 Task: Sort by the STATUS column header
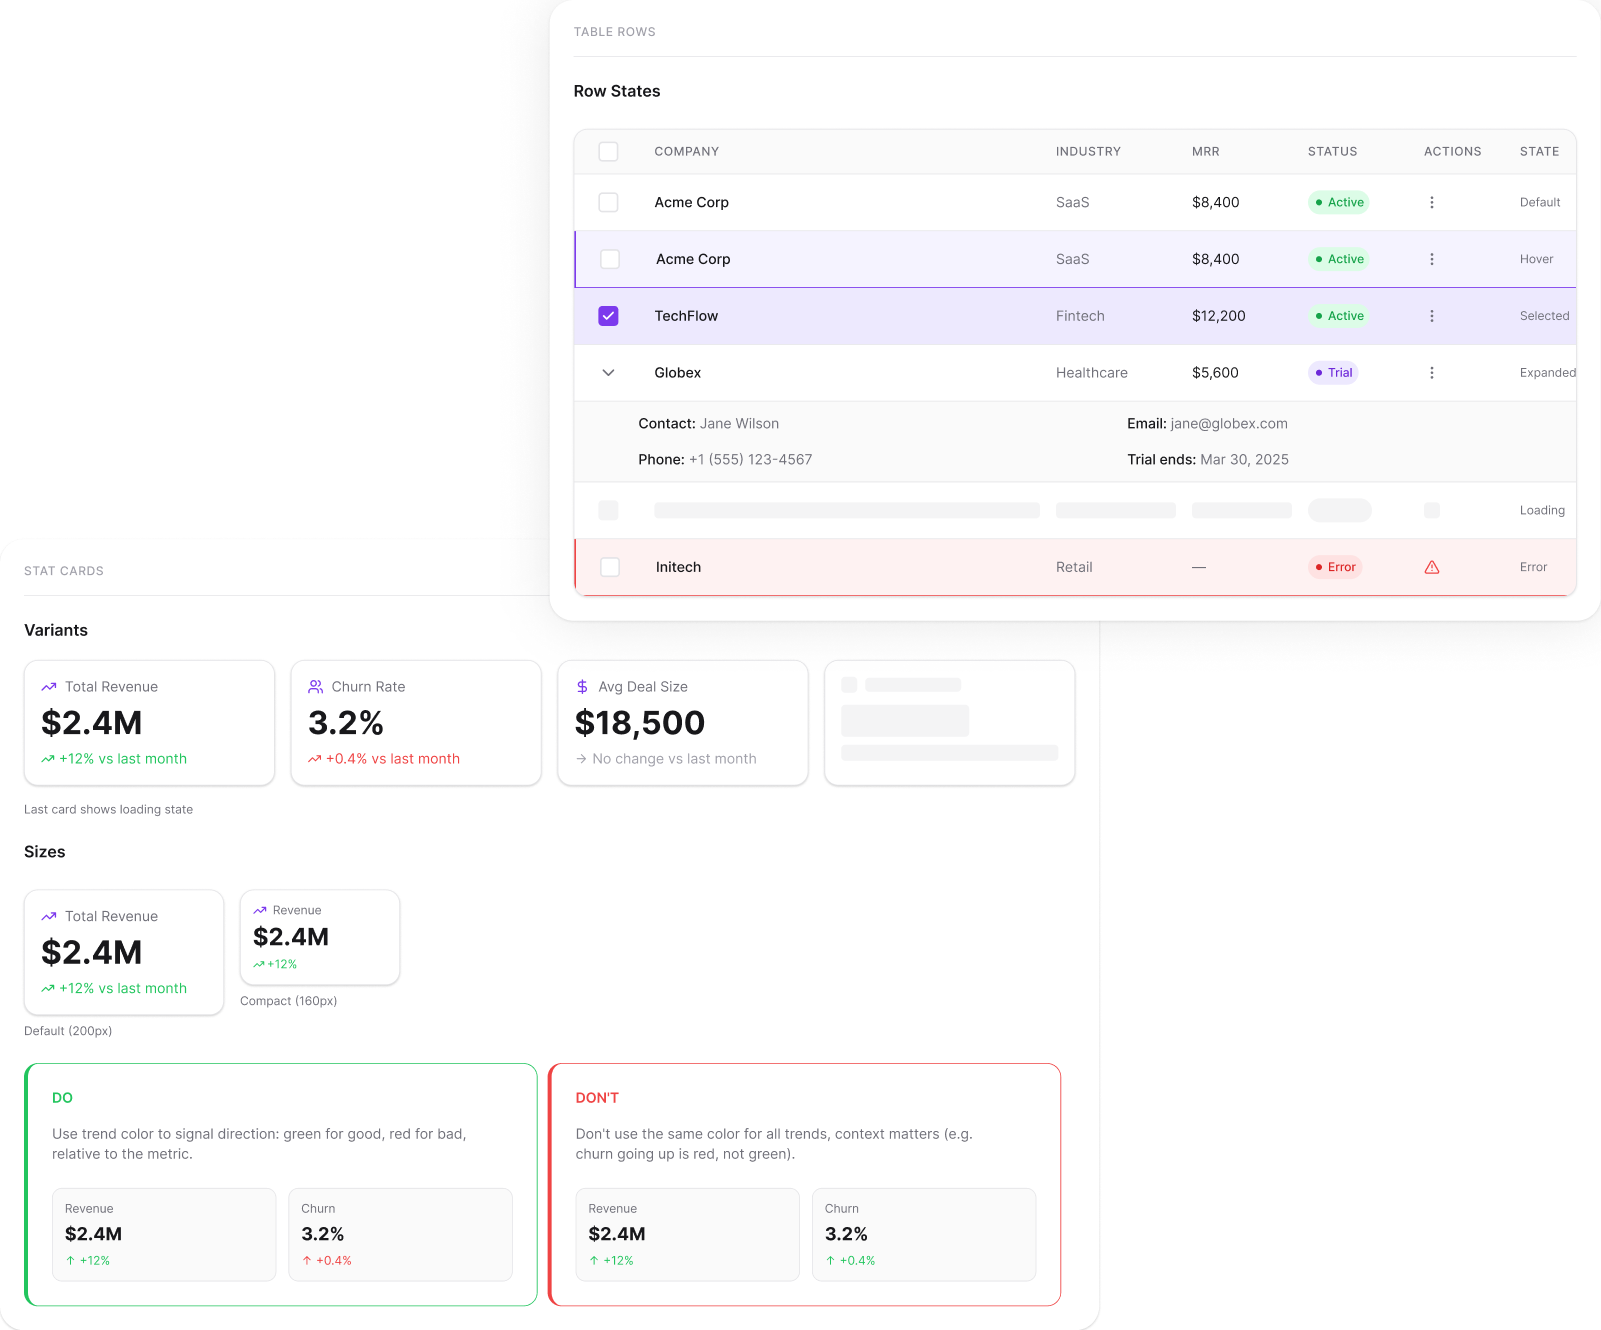pos(1333,152)
